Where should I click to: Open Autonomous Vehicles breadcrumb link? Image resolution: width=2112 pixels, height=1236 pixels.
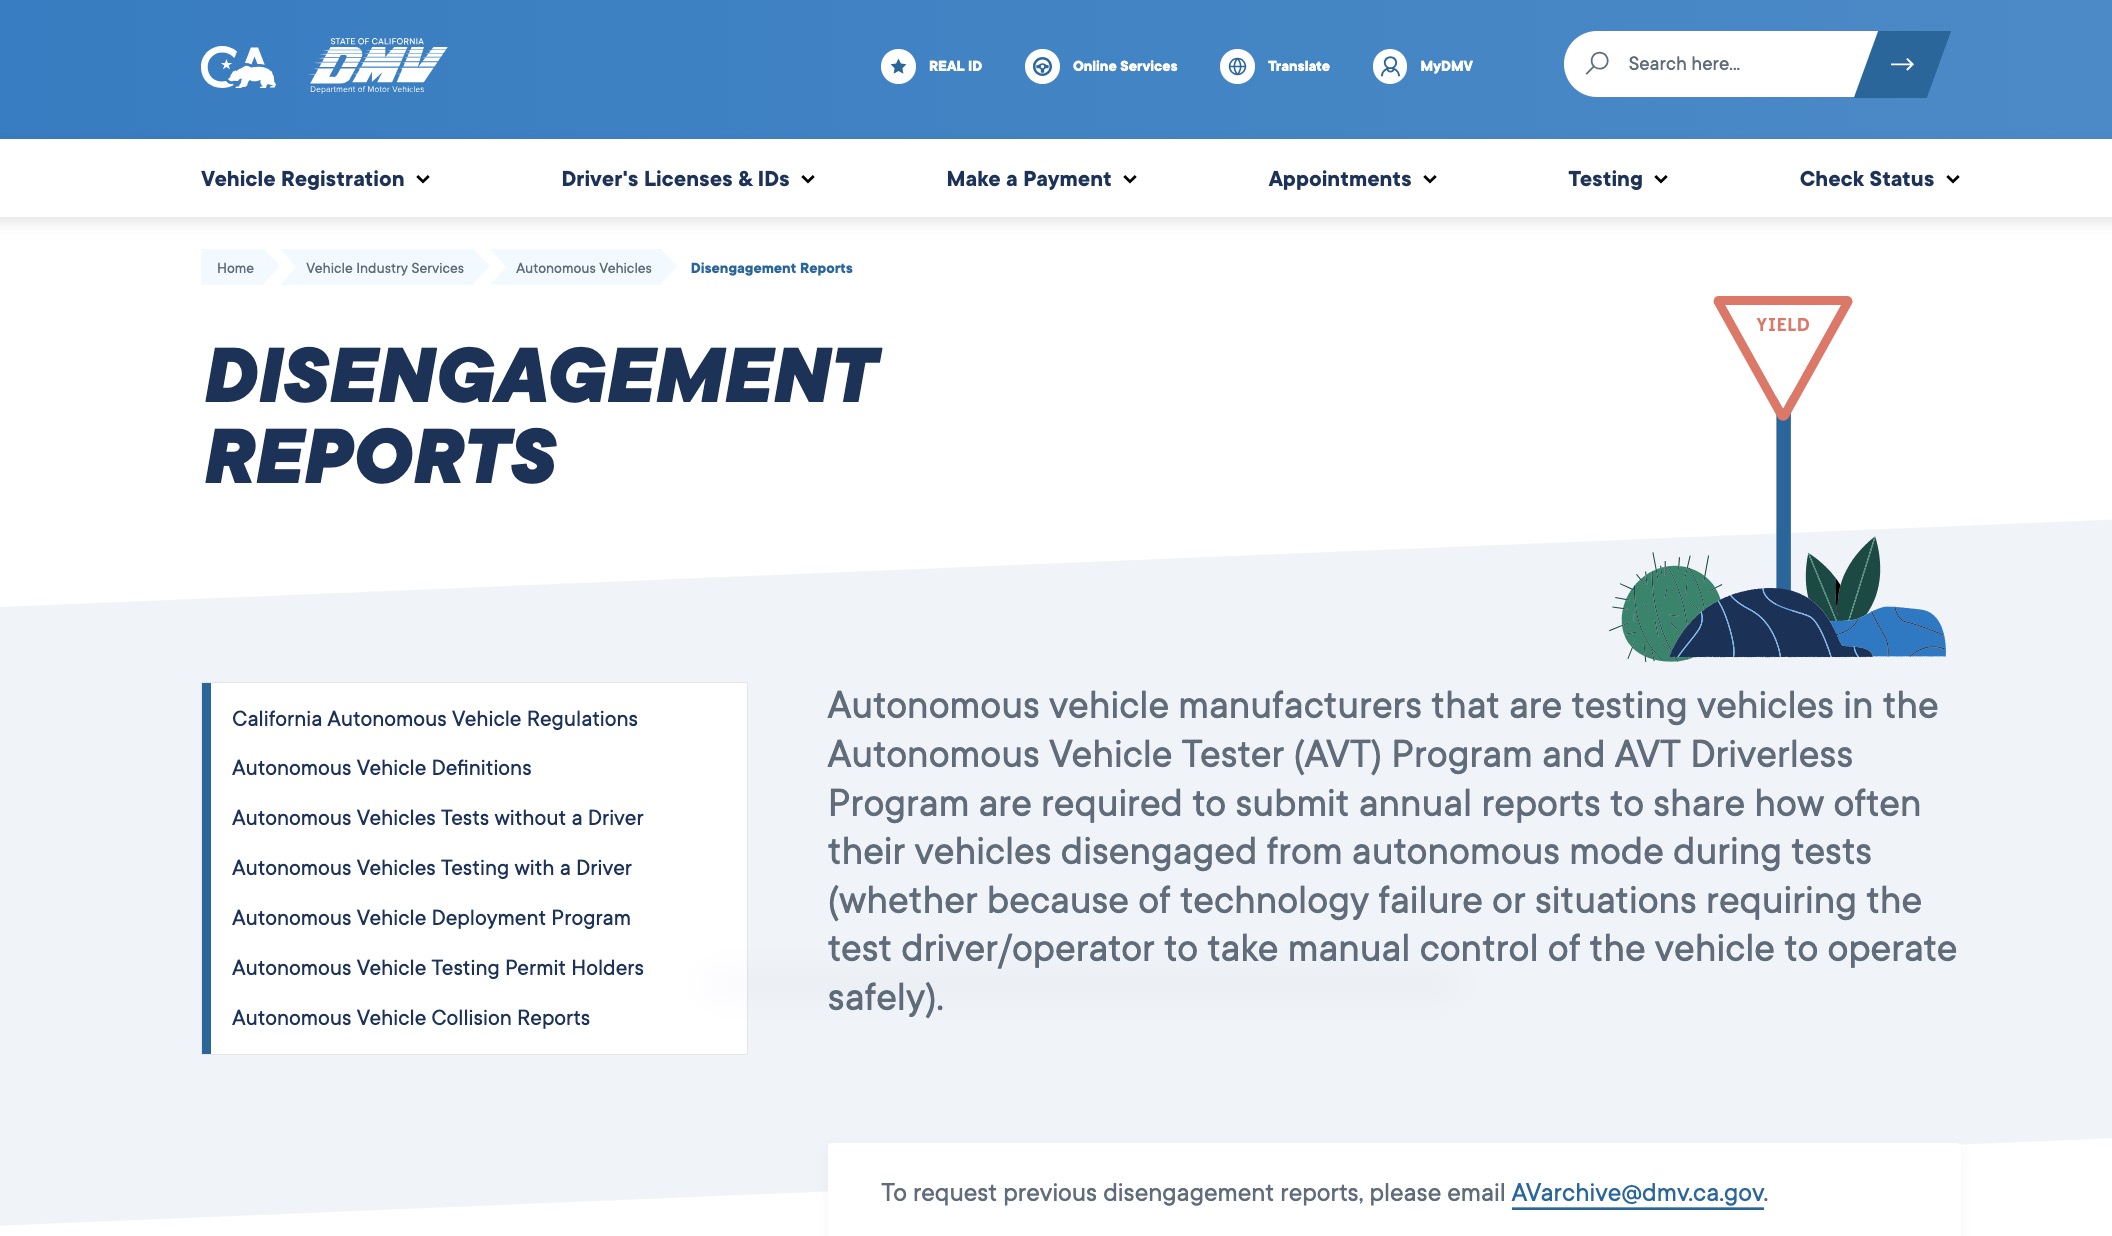(583, 268)
